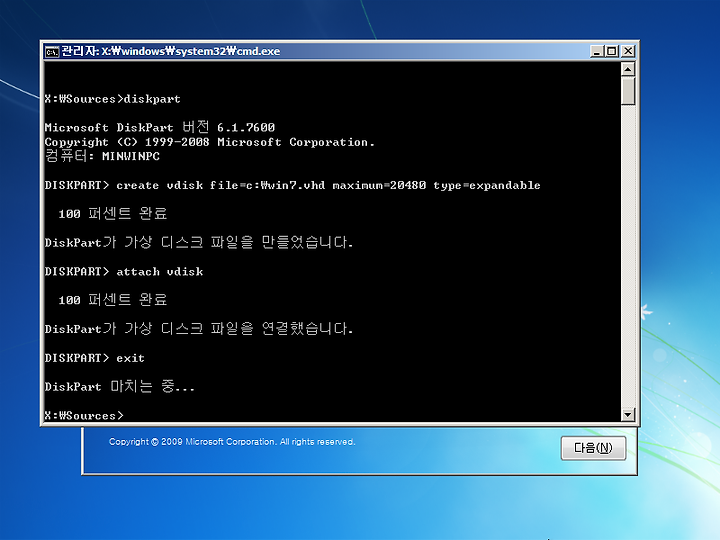Click the second '100 퍼센트 완료' line

coord(112,300)
